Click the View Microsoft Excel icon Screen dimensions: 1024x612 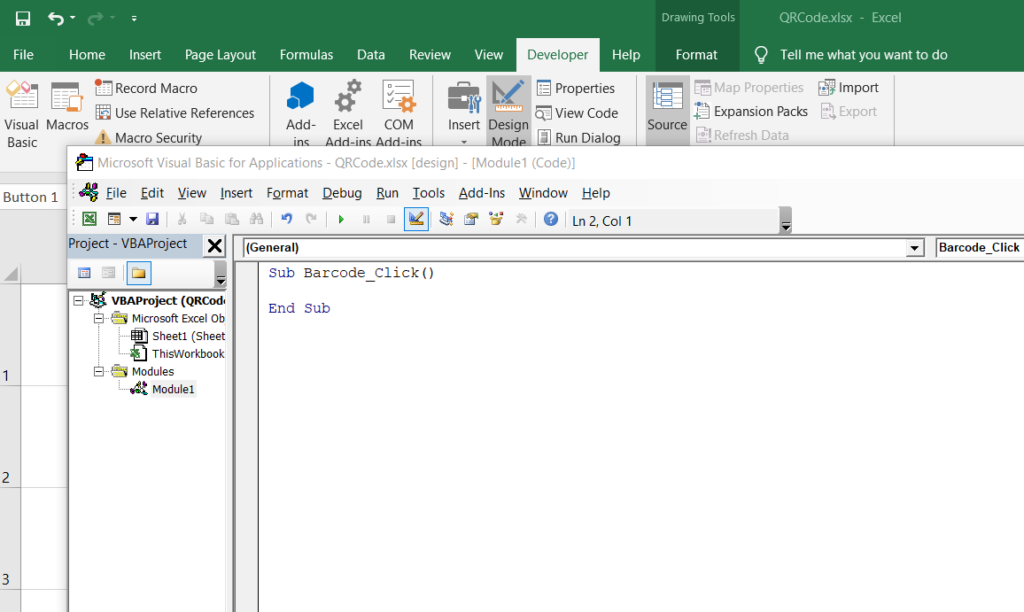click(88, 218)
